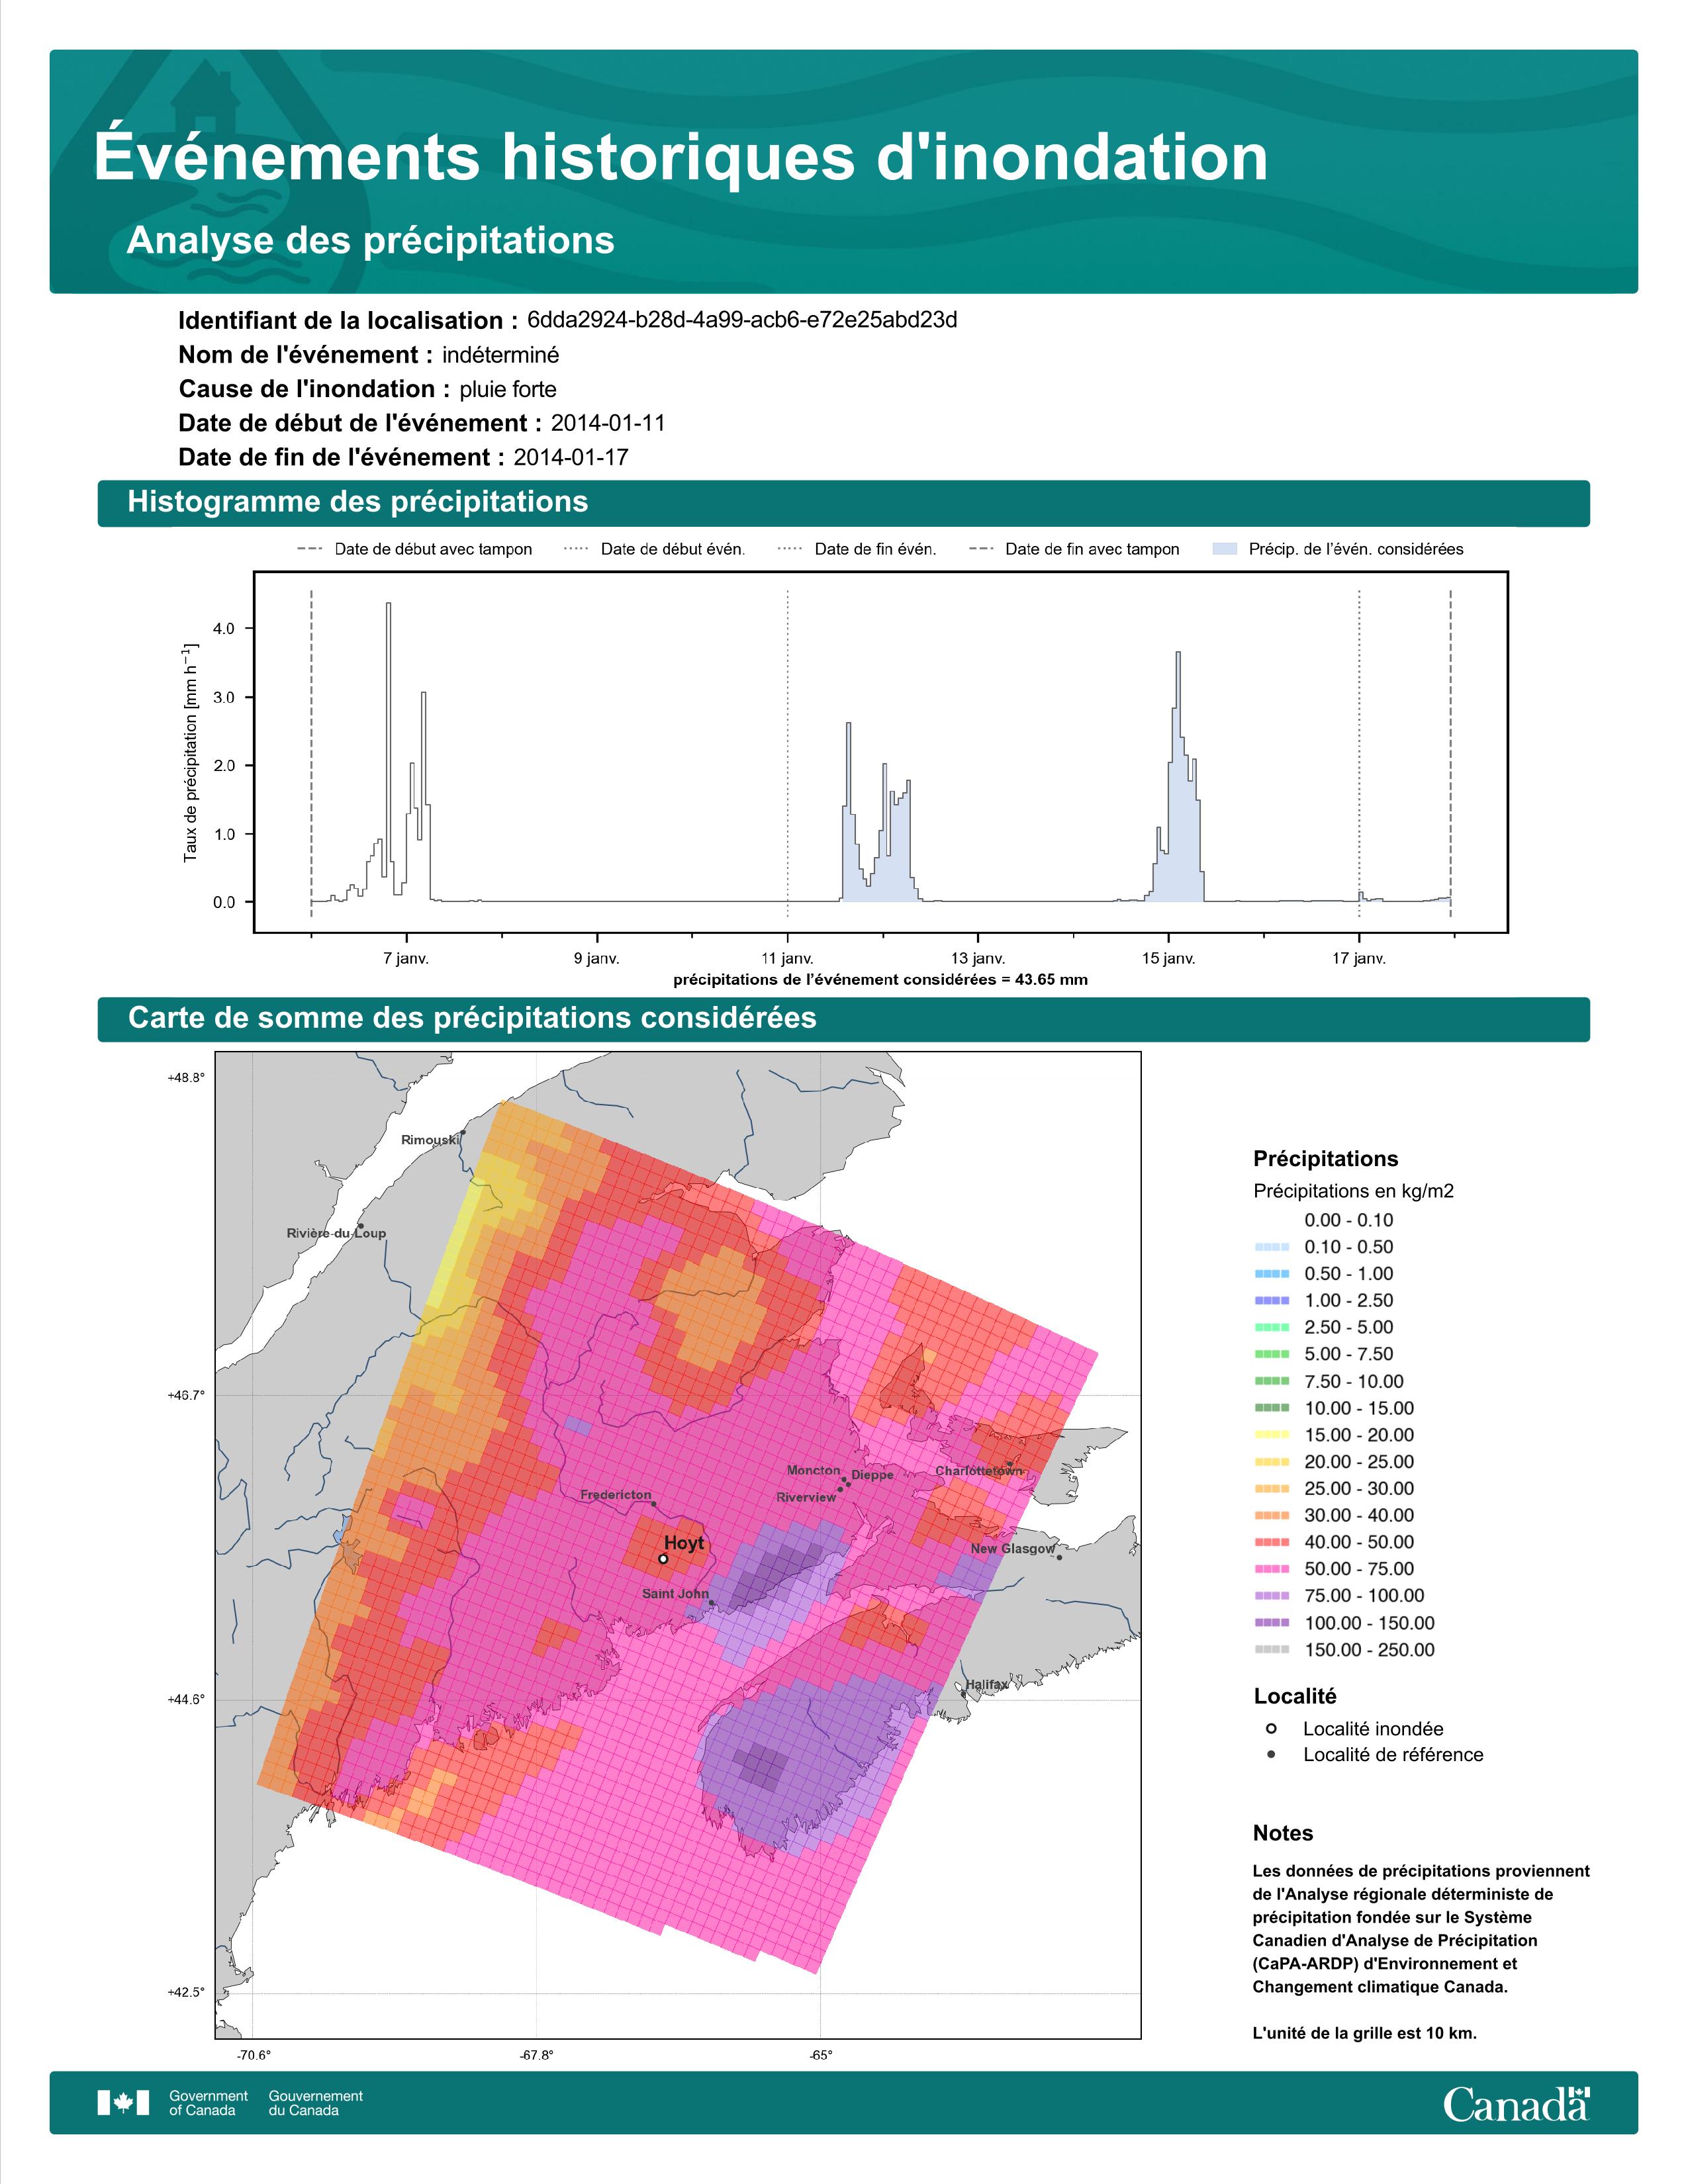
Task: Click the Rimouski reference point on map
Action: [464, 1133]
